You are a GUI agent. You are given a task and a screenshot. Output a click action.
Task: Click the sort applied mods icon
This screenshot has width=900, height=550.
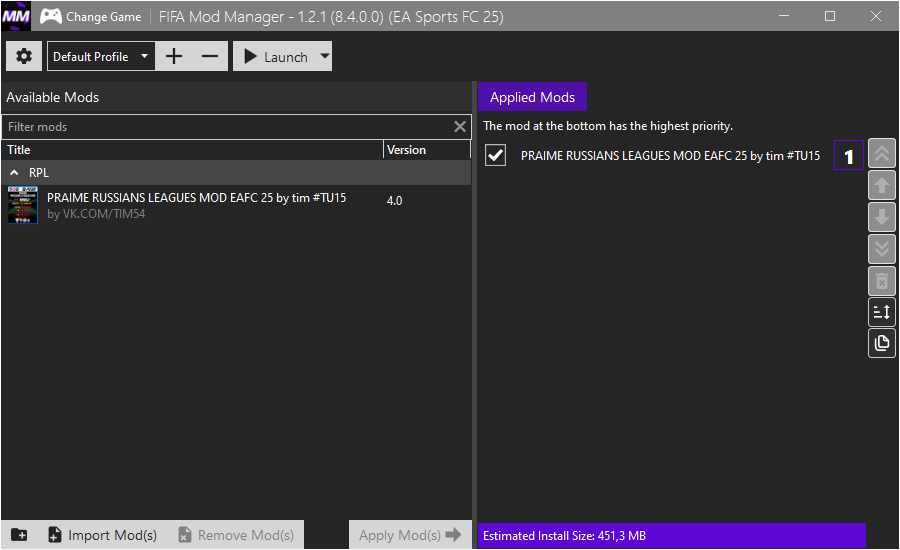(x=882, y=312)
